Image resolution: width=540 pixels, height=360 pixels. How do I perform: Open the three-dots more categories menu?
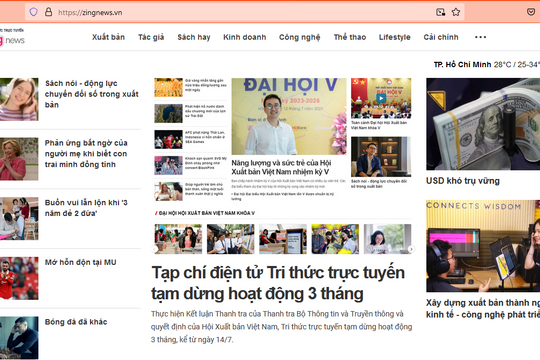coord(480,37)
